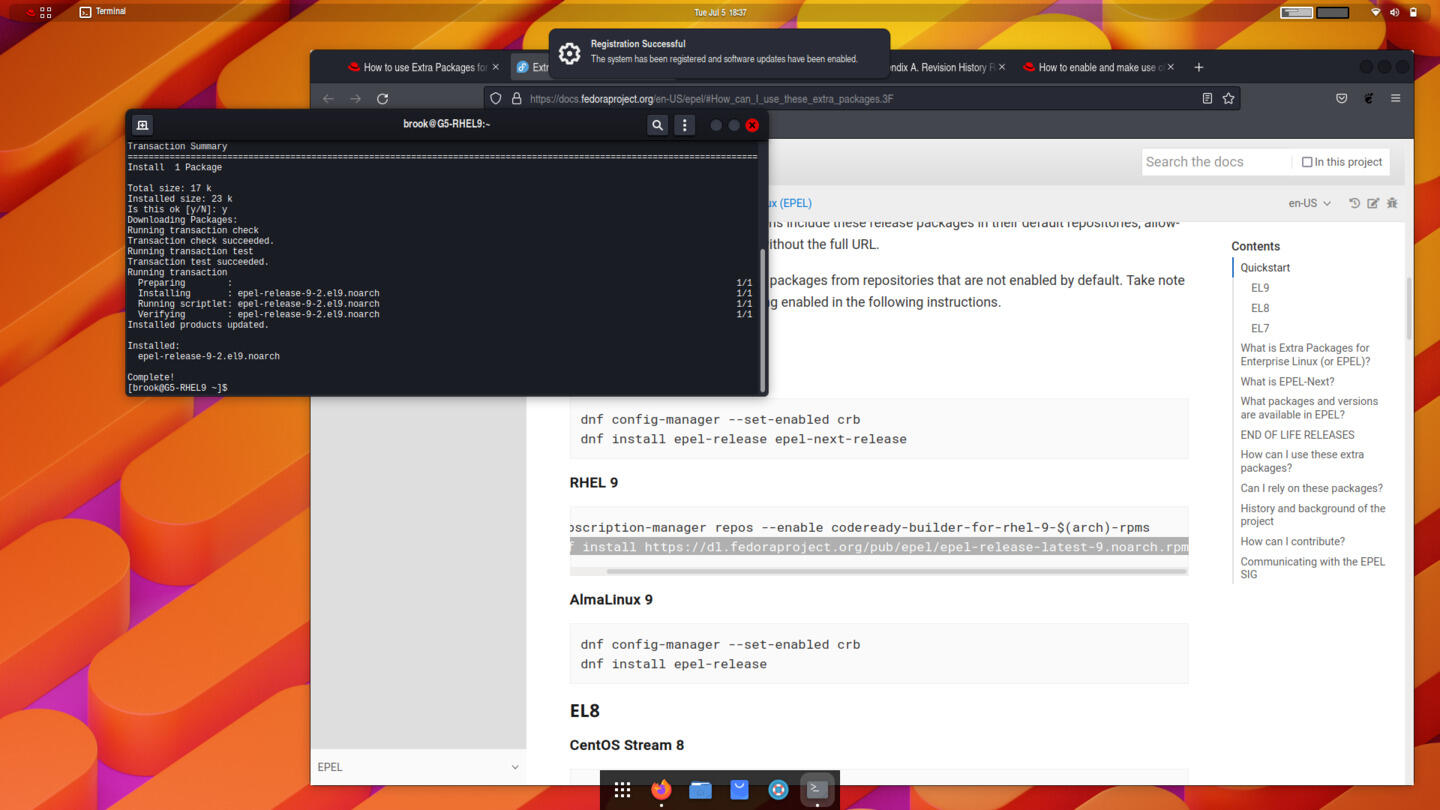
Task: Click the docs page vertical scrollbar
Action: coord(1408,308)
